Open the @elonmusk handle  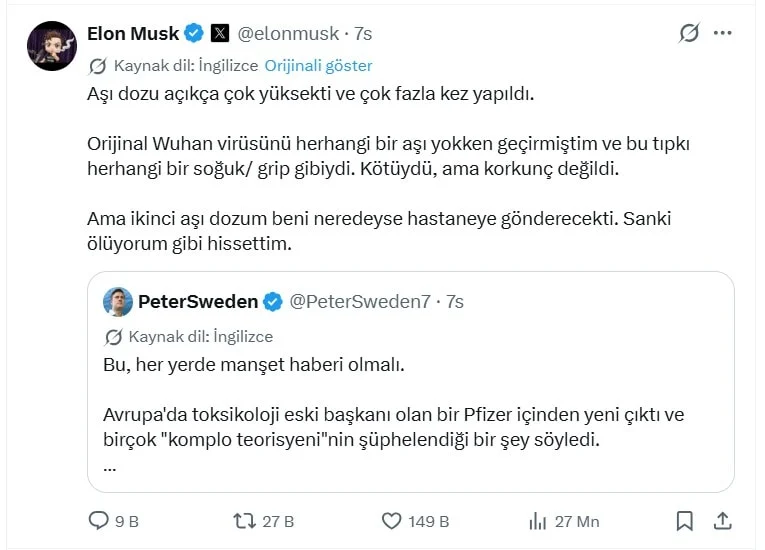pos(287,33)
